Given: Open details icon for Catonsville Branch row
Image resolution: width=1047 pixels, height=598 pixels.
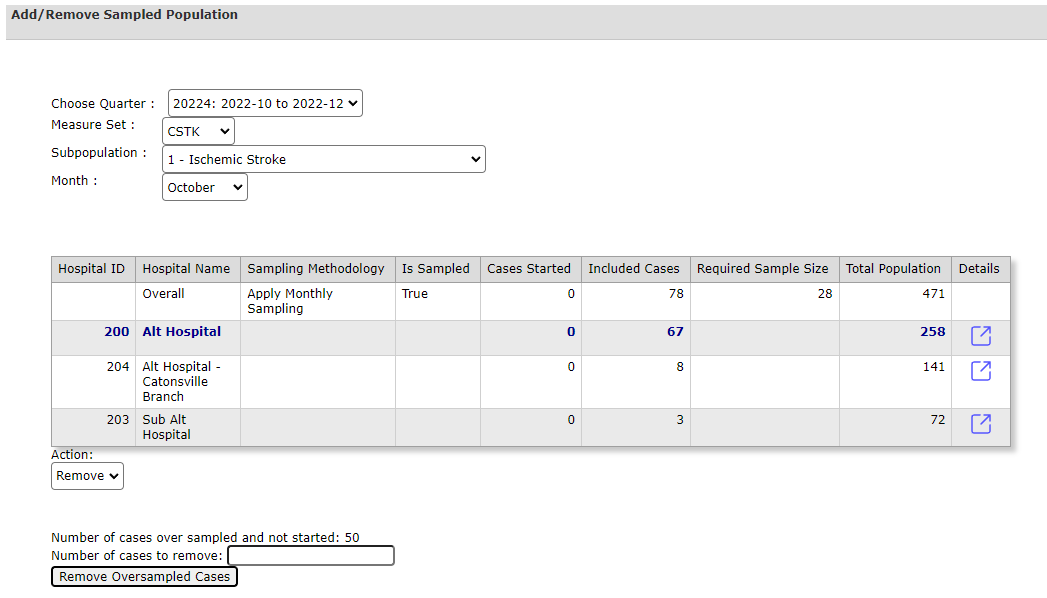Looking at the screenshot, I should pos(980,370).
